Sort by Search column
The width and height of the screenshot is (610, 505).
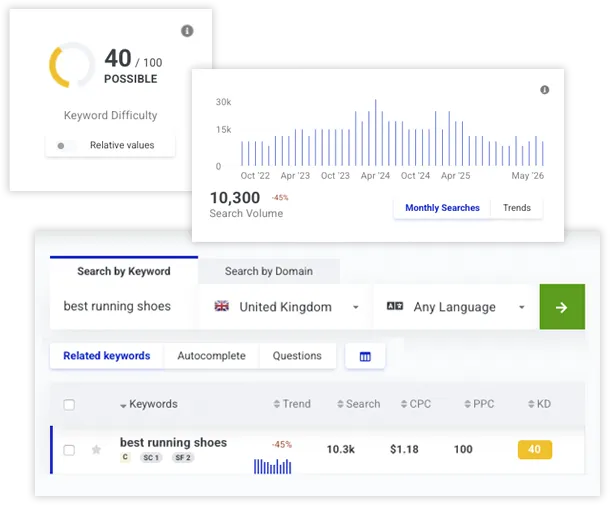(x=359, y=404)
